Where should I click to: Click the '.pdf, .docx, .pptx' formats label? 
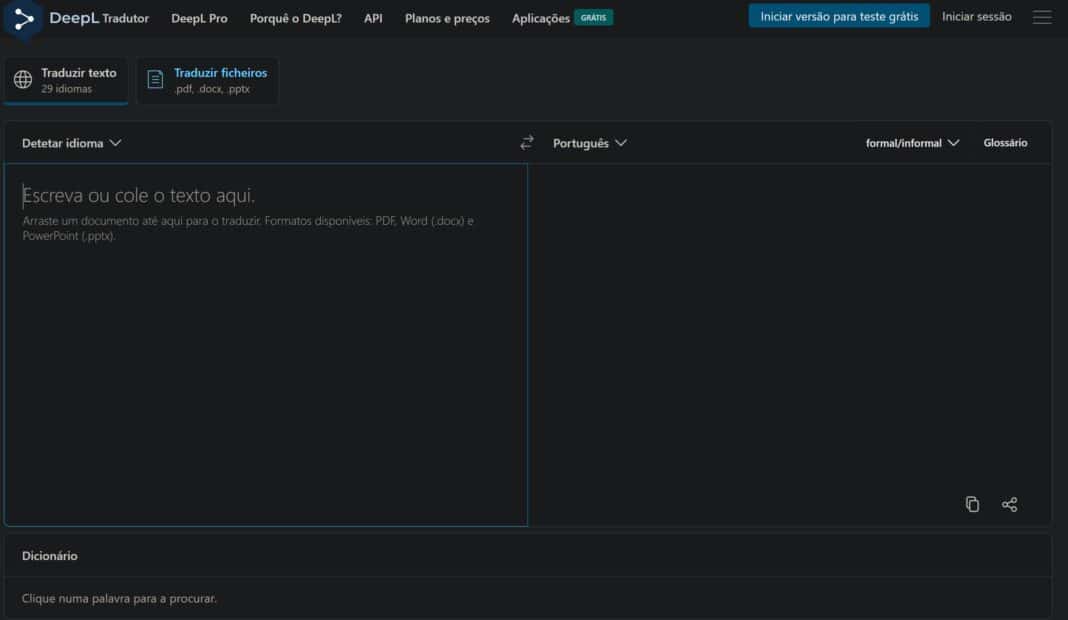211,89
